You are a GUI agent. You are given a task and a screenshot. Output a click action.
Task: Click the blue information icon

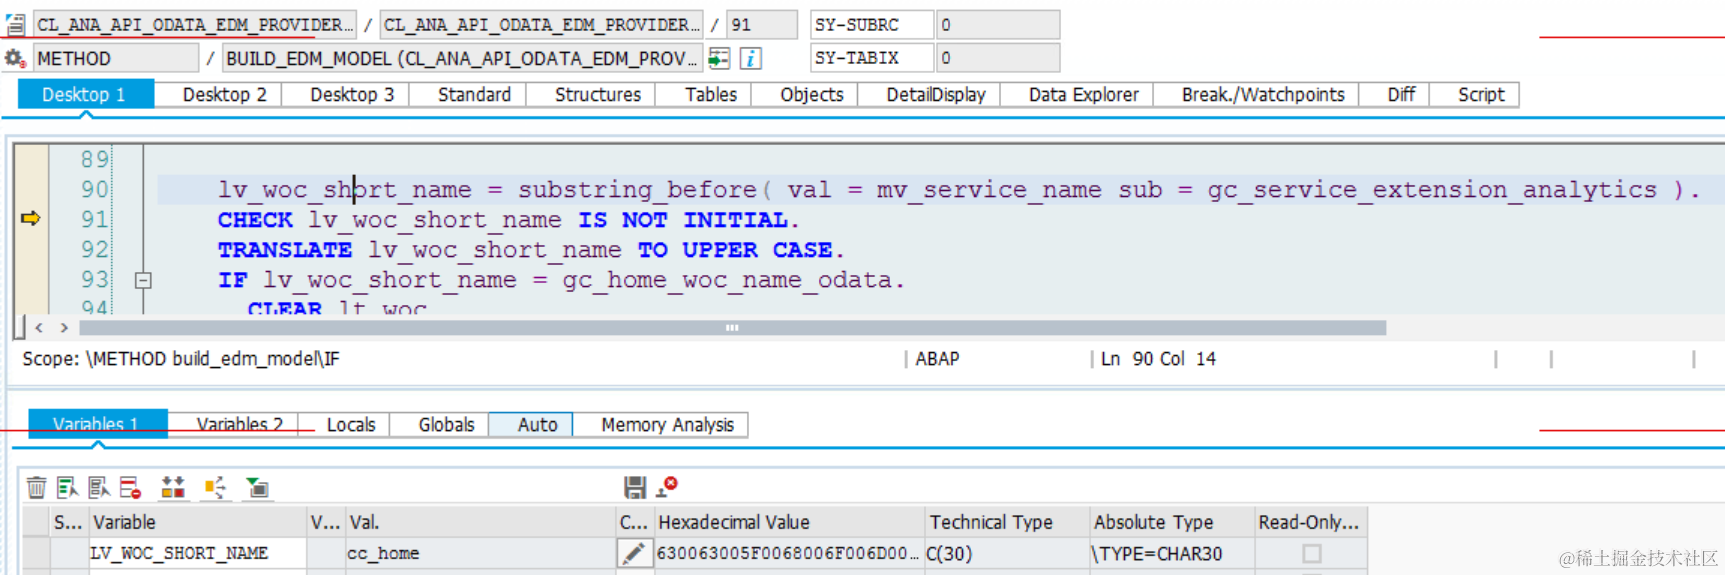click(x=750, y=58)
